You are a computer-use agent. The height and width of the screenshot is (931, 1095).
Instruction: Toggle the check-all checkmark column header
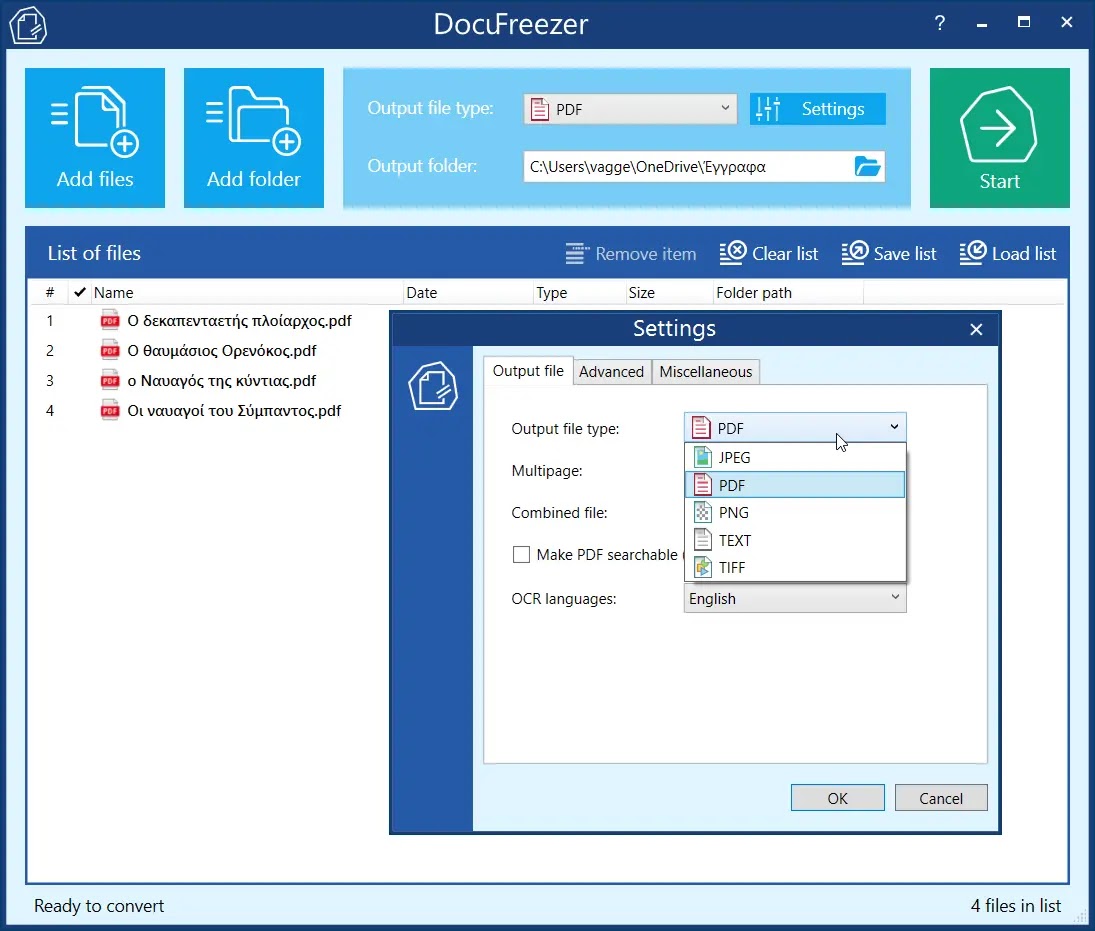tap(80, 292)
